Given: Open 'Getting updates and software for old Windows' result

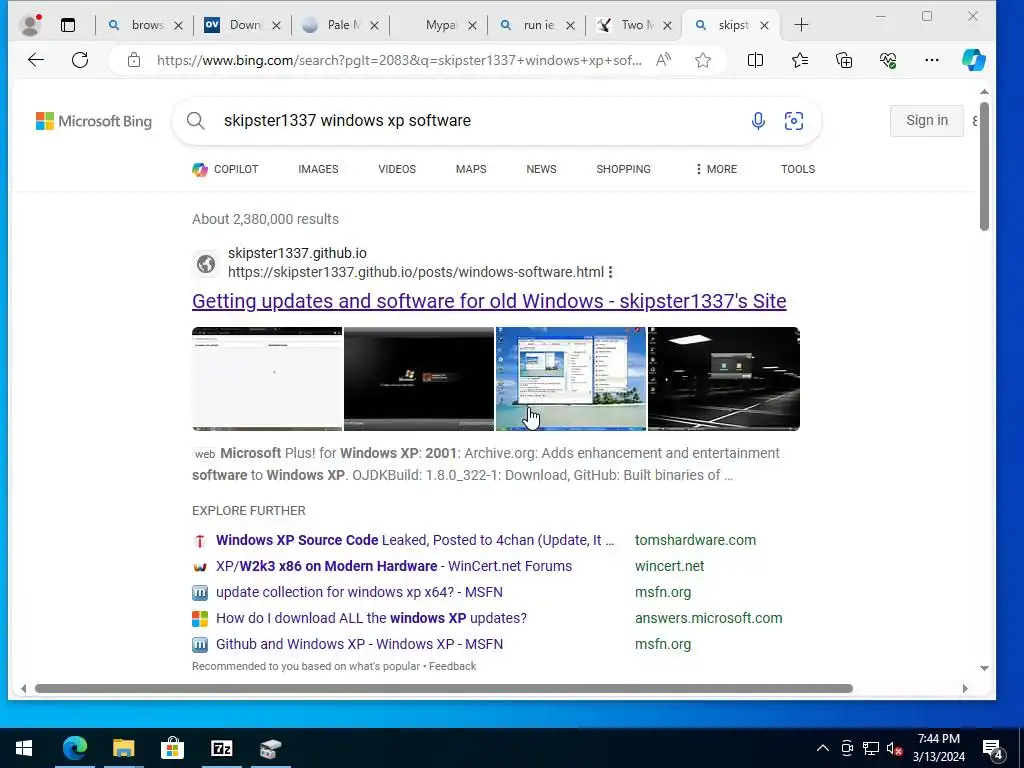Looking at the screenshot, I should (489, 301).
